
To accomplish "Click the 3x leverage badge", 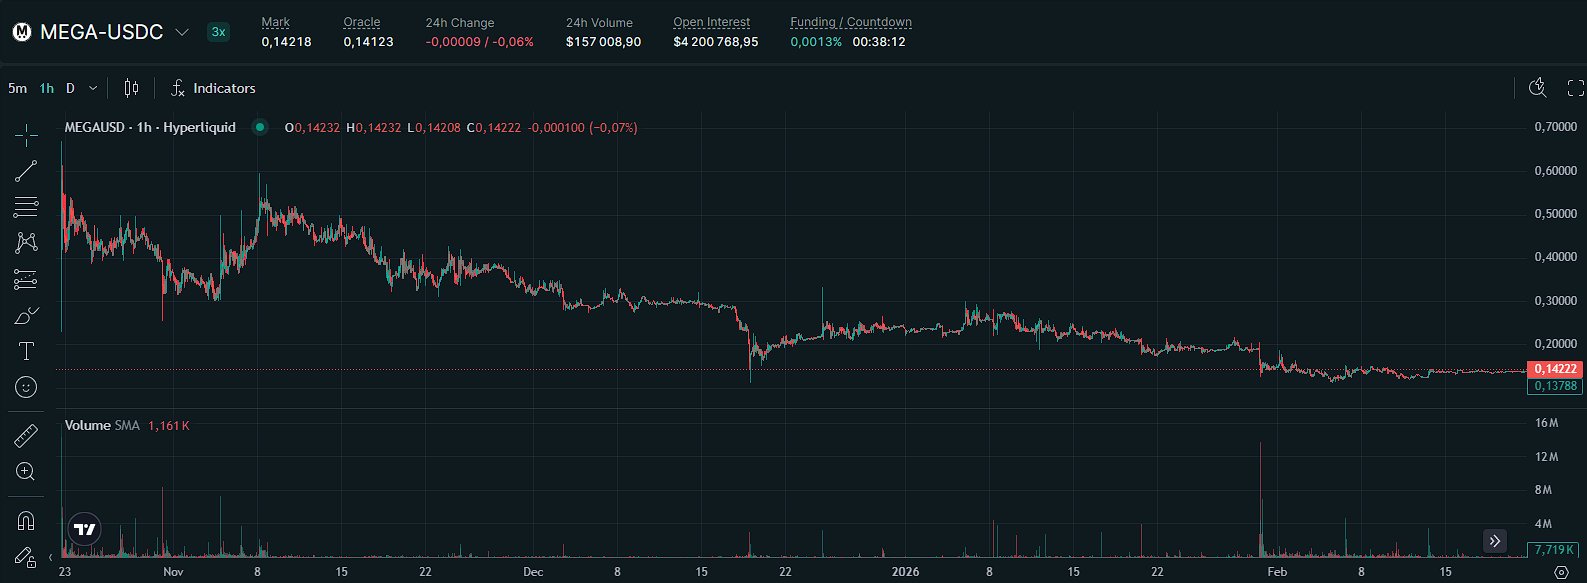I will pyautogui.click(x=218, y=32).
